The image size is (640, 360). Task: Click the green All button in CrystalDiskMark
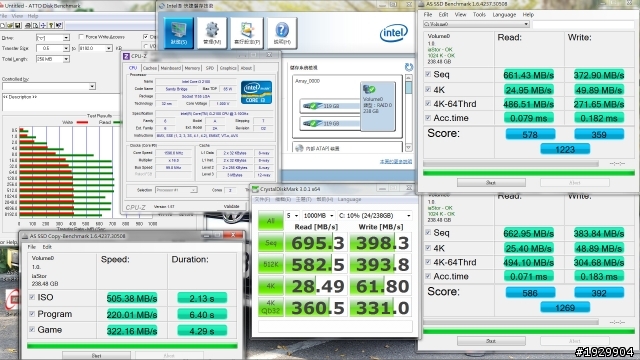[271, 221]
